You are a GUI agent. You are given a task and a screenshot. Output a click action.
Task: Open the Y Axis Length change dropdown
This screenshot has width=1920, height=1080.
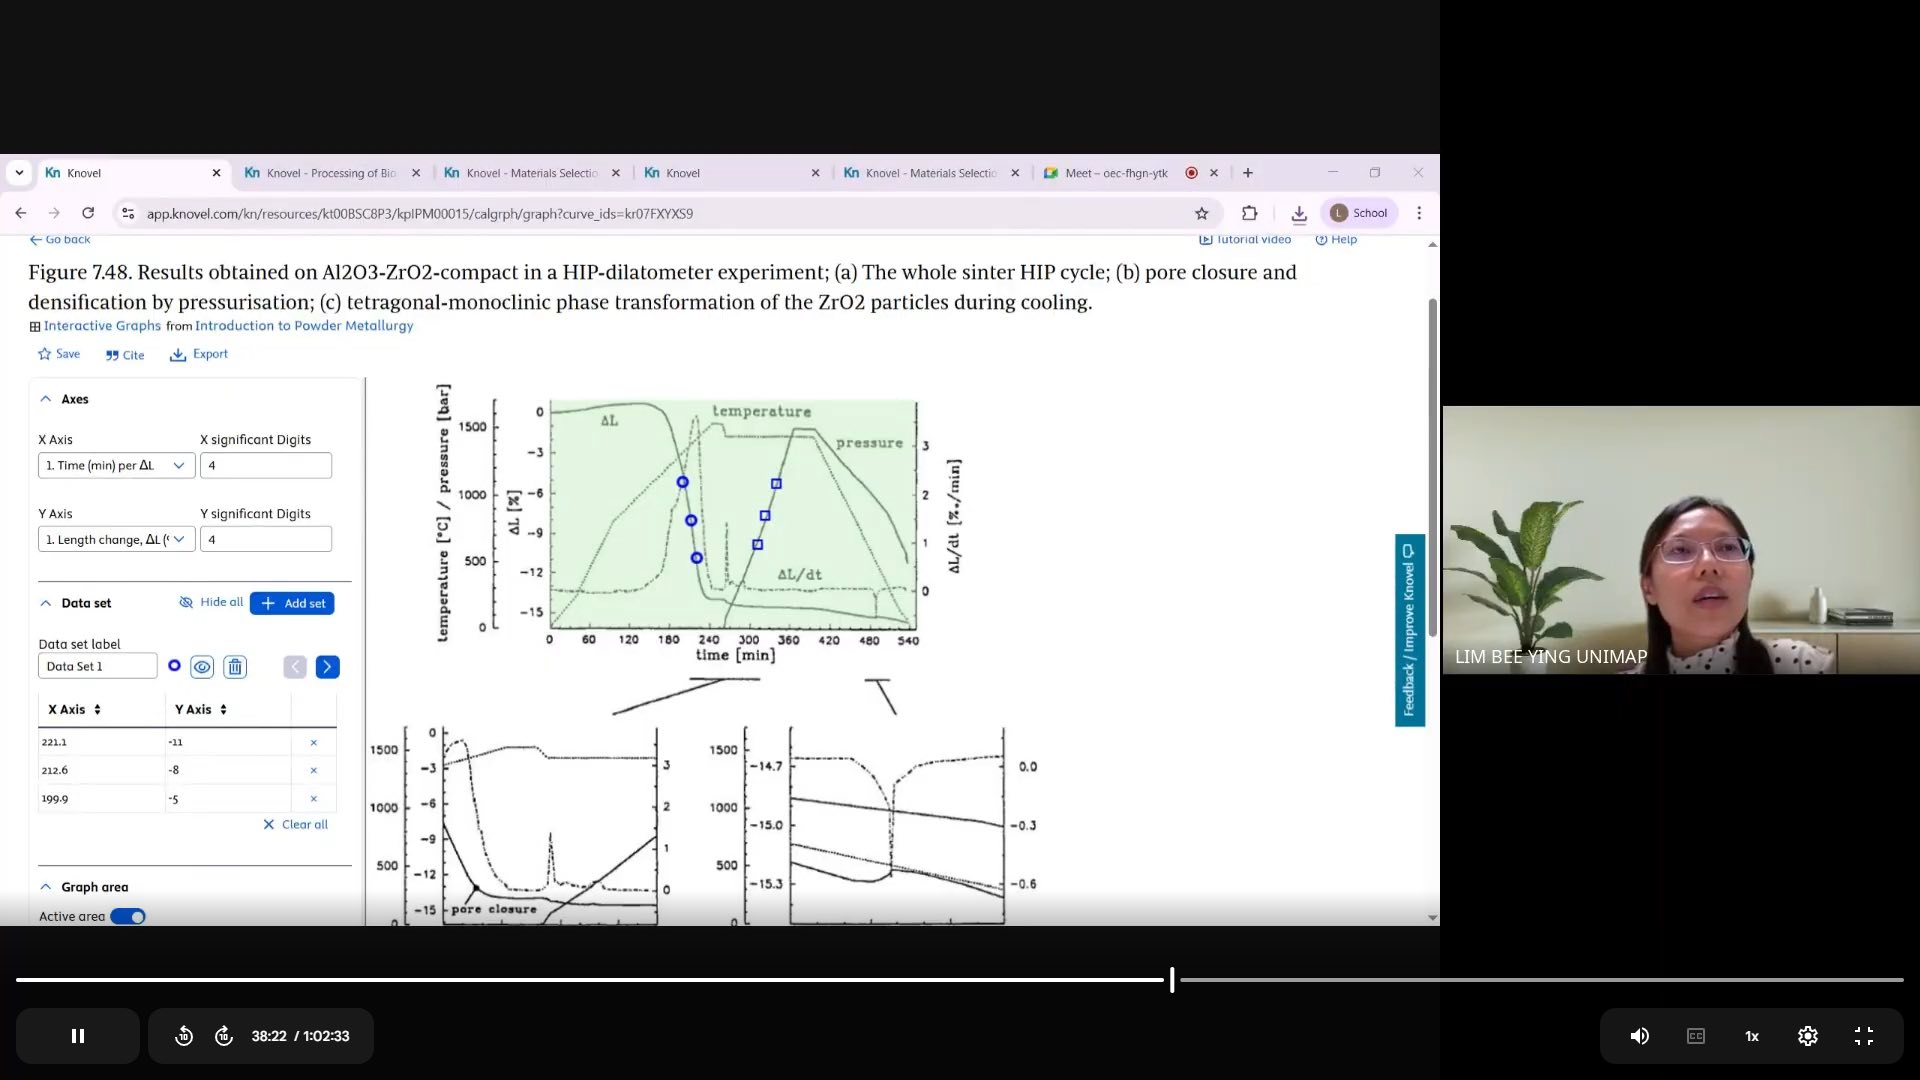(x=116, y=539)
